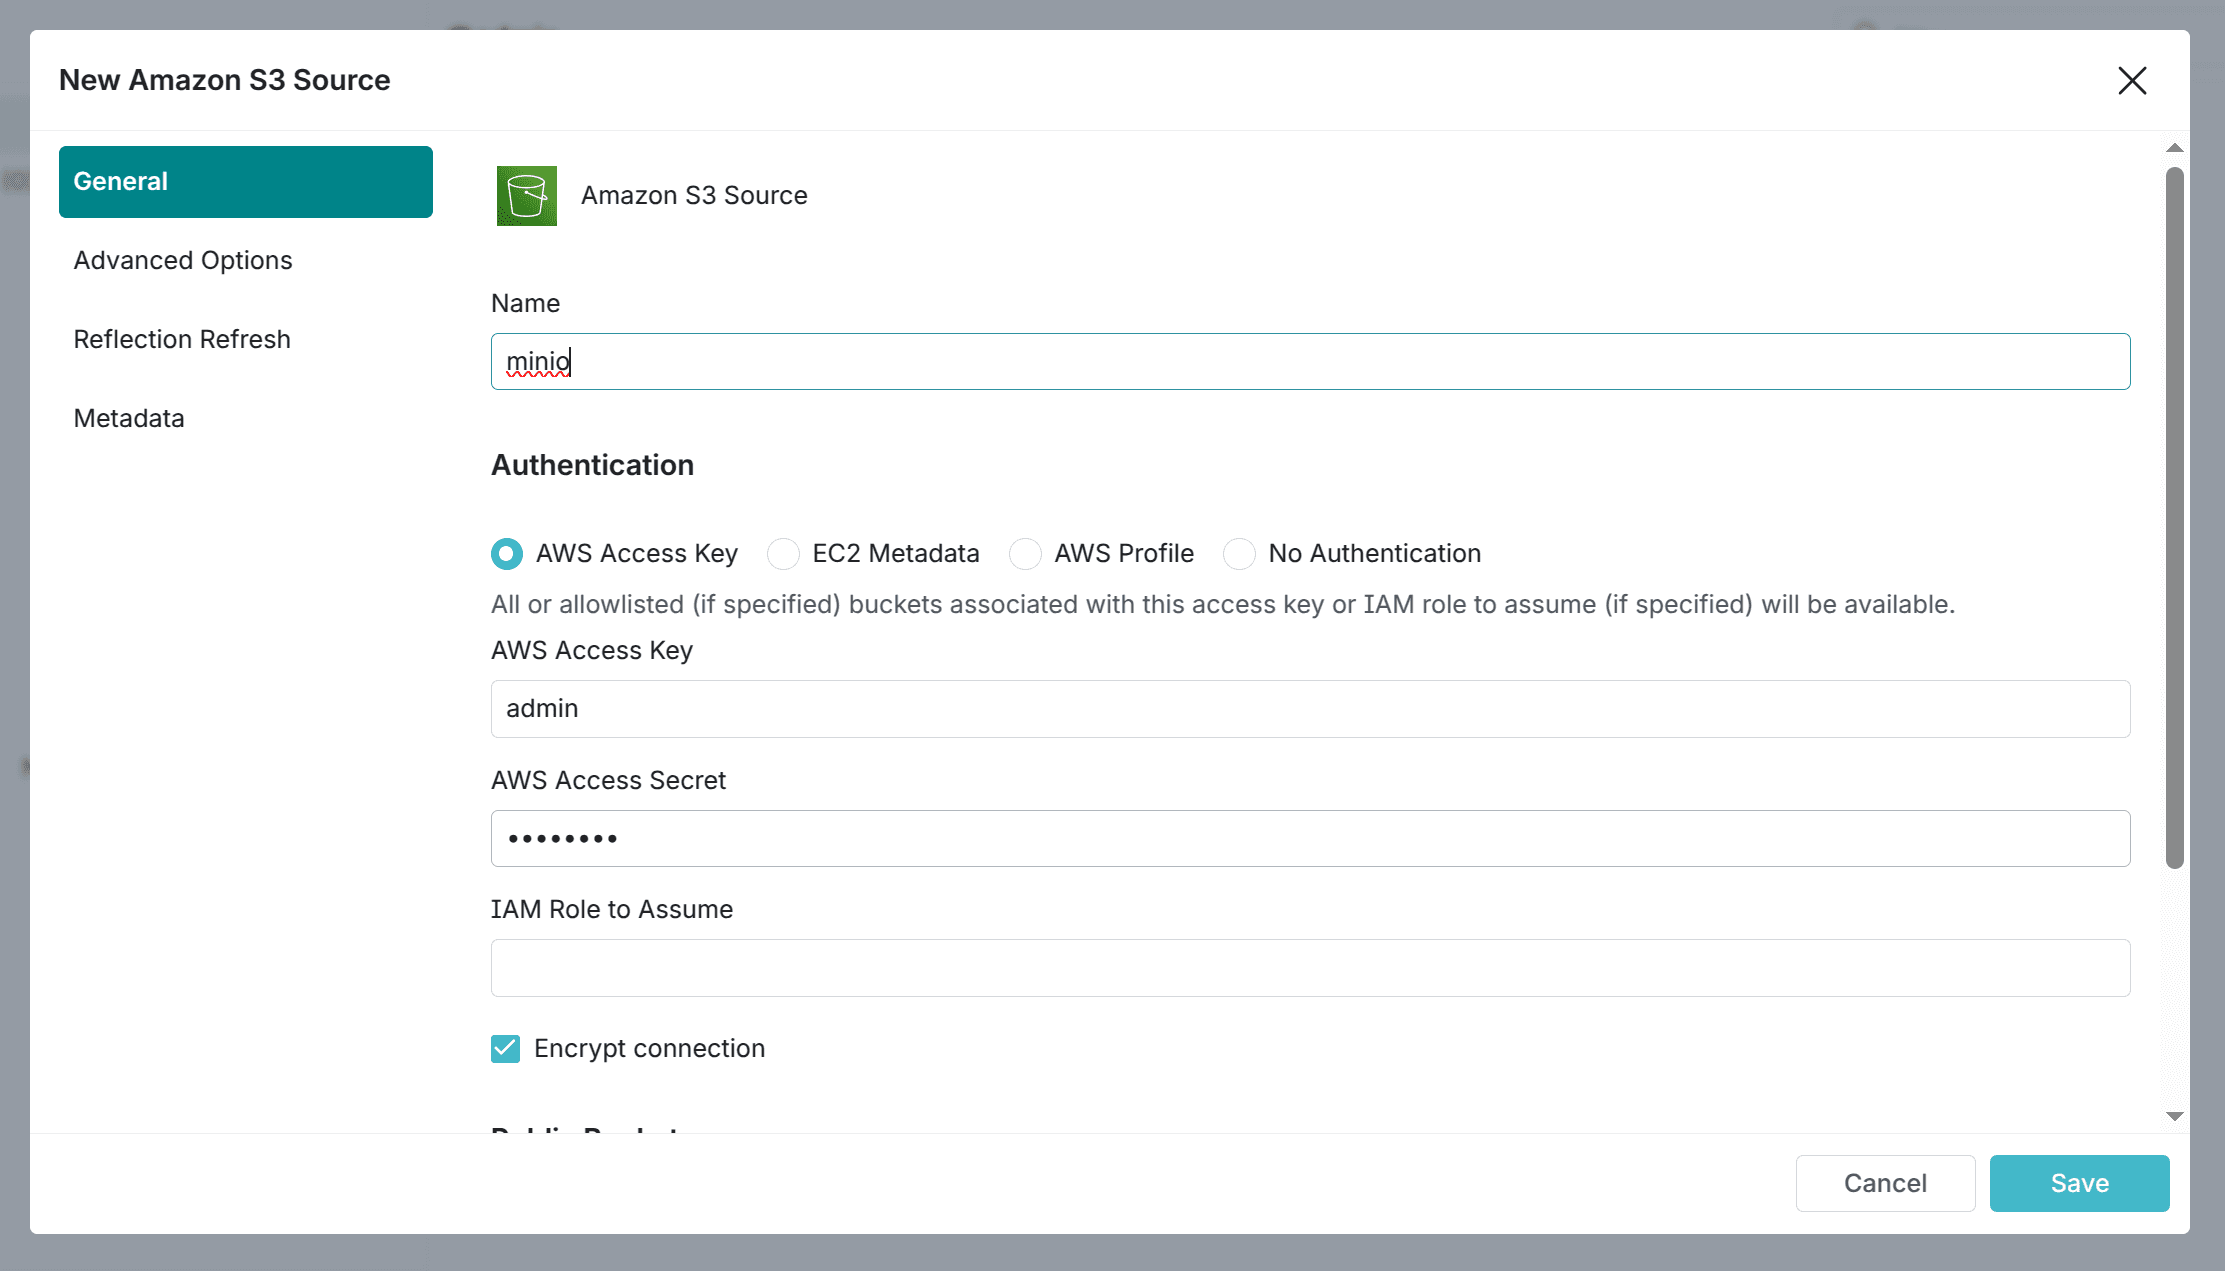This screenshot has width=2225, height=1271.
Task: Click the AWS Access Secret field
Action: click(1310, 839)
